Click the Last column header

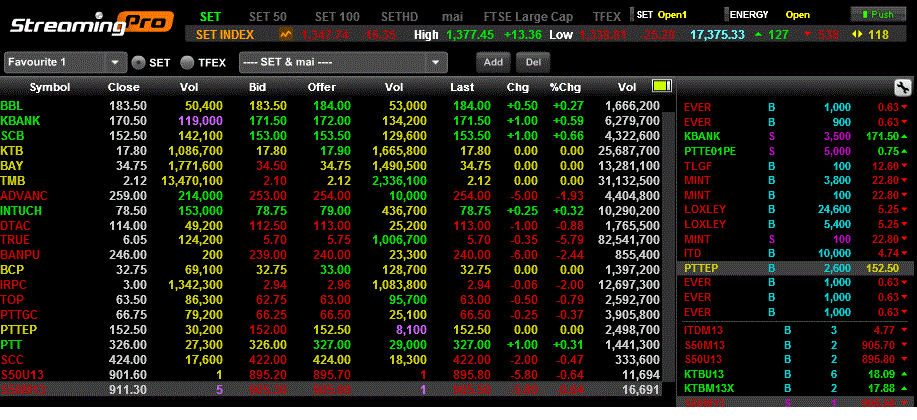coord(462,87)
